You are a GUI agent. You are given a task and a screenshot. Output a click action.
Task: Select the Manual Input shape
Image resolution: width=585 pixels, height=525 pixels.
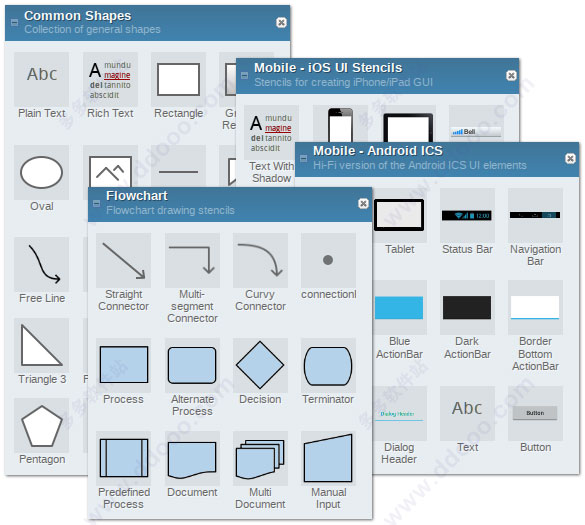[x=328, y=458]
